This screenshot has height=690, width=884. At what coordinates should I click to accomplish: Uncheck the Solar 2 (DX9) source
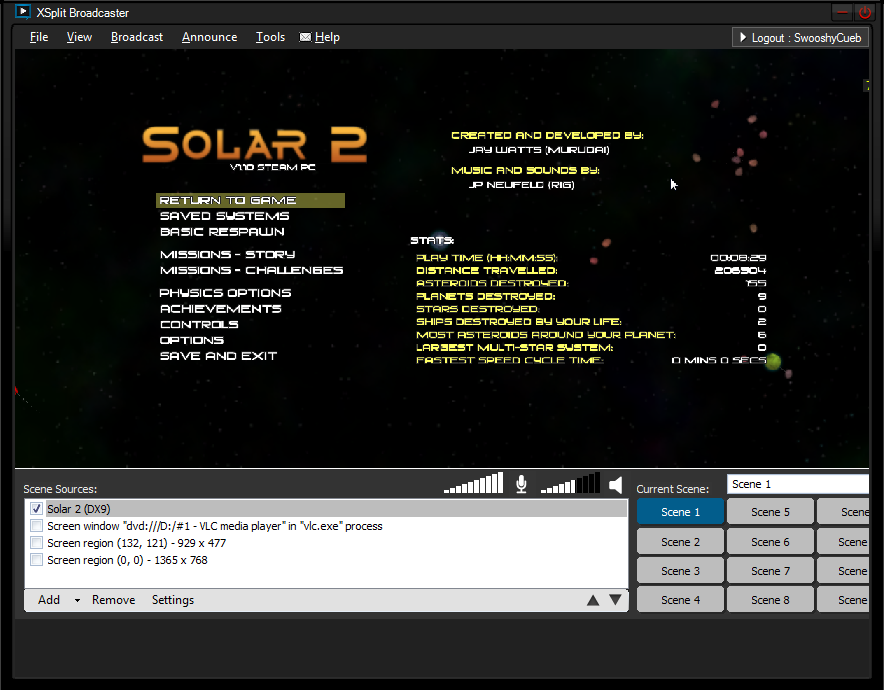tap(37, 508)
